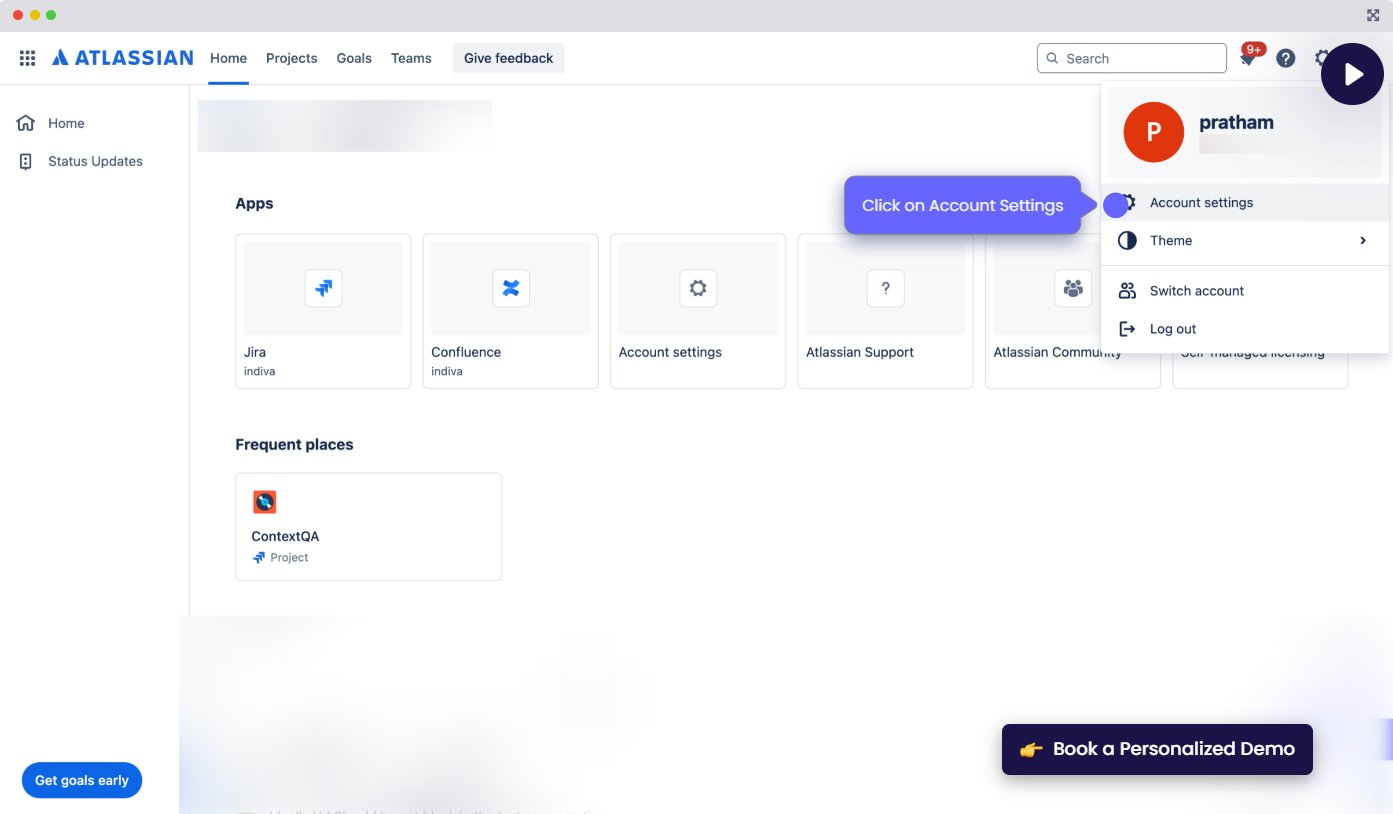
Task: Open the app switcher grid icon
Action: [x=28, y=58]
